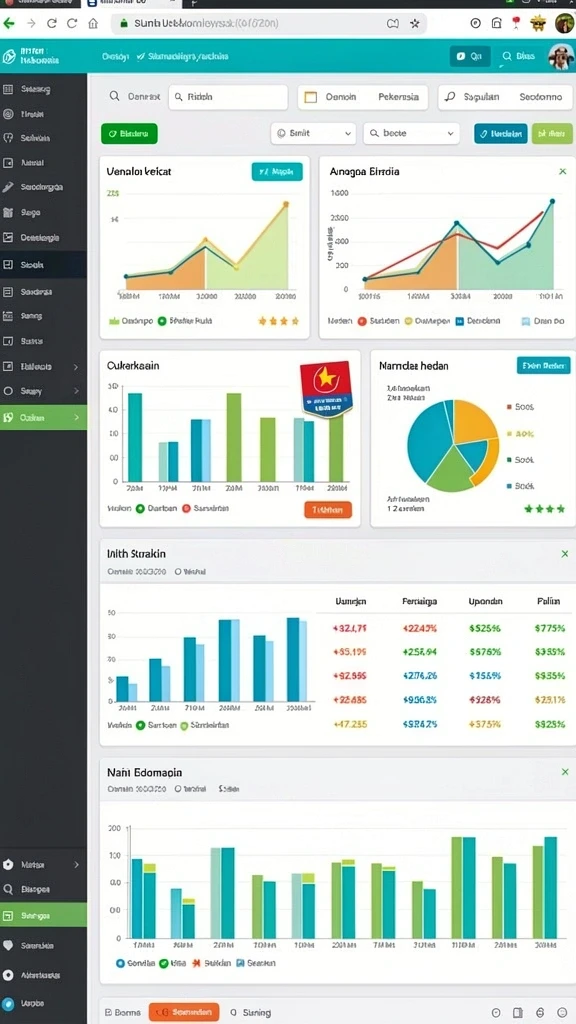Select the highlighted Sinck sidebar item
576x1024 pixels.
tap(43, 265)
